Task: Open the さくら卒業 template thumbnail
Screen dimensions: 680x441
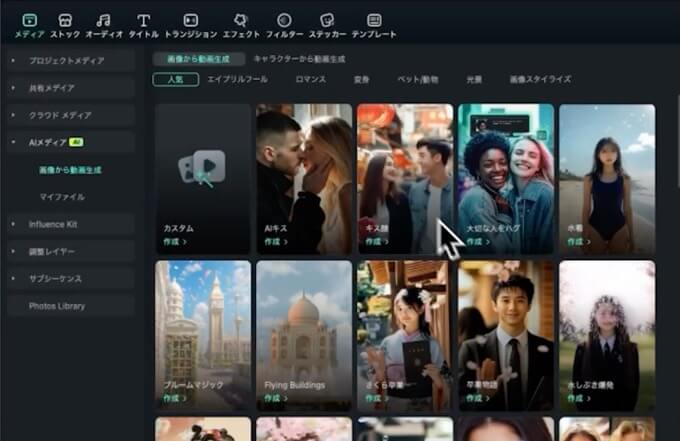Action: [x=405, y=335]
